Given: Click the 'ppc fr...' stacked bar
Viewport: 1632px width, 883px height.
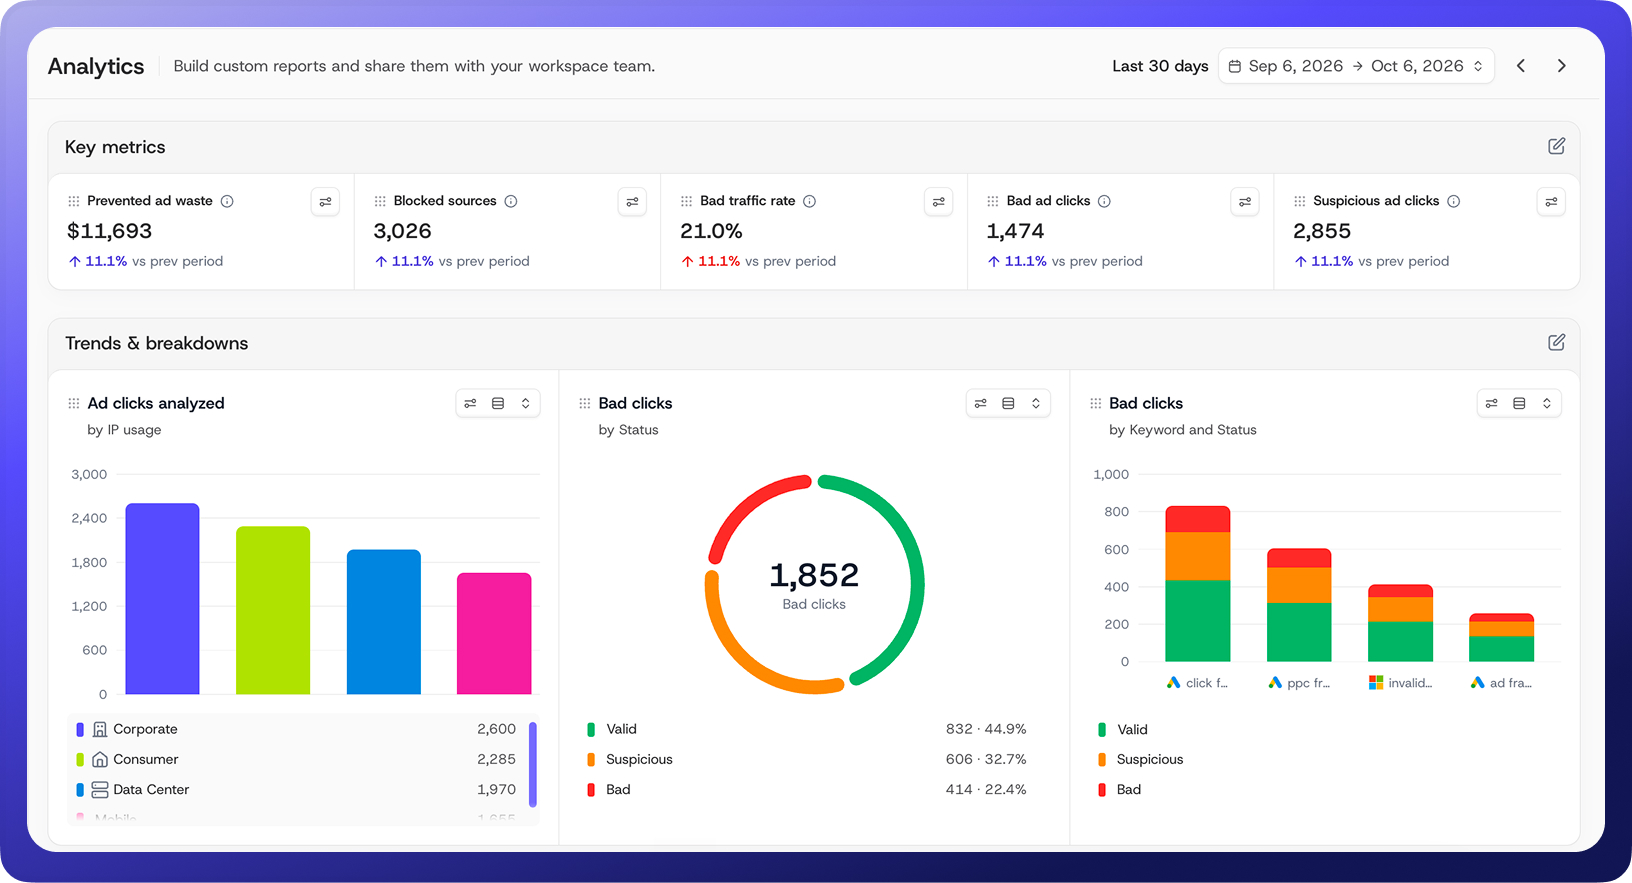Looking at the screenshot, I should tap(1299, 605).
